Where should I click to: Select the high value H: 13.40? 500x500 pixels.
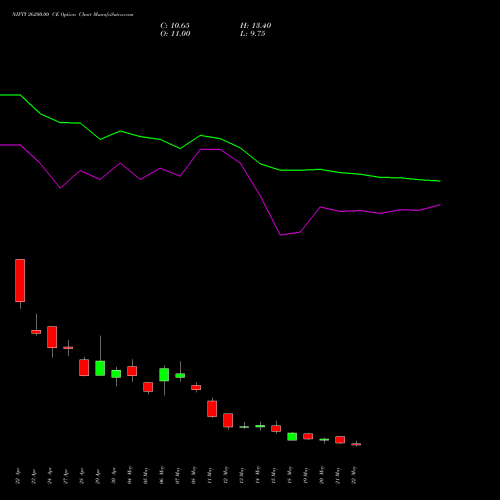pyautogui.click(x=256, y=26)
